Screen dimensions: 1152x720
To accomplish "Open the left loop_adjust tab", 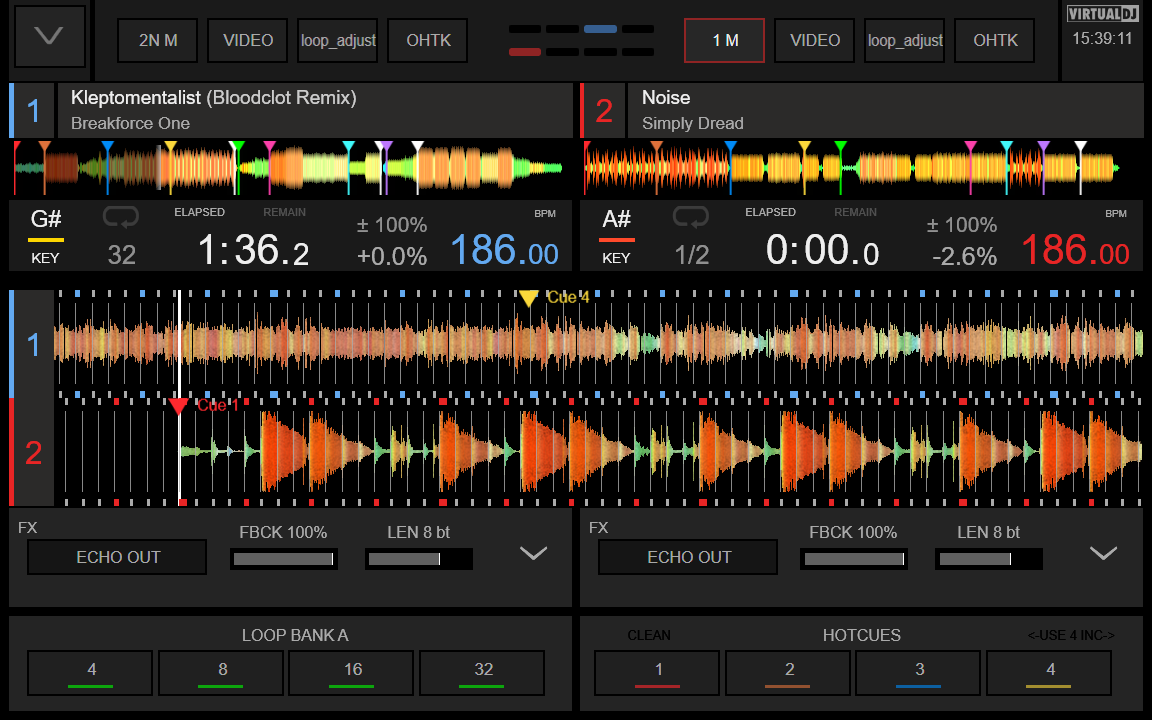I will click(338, 40).
